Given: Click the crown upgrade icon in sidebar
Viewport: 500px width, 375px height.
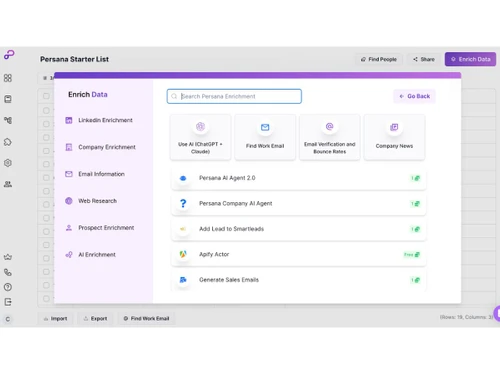Looking at the screenshot, I should click(8, 257).
